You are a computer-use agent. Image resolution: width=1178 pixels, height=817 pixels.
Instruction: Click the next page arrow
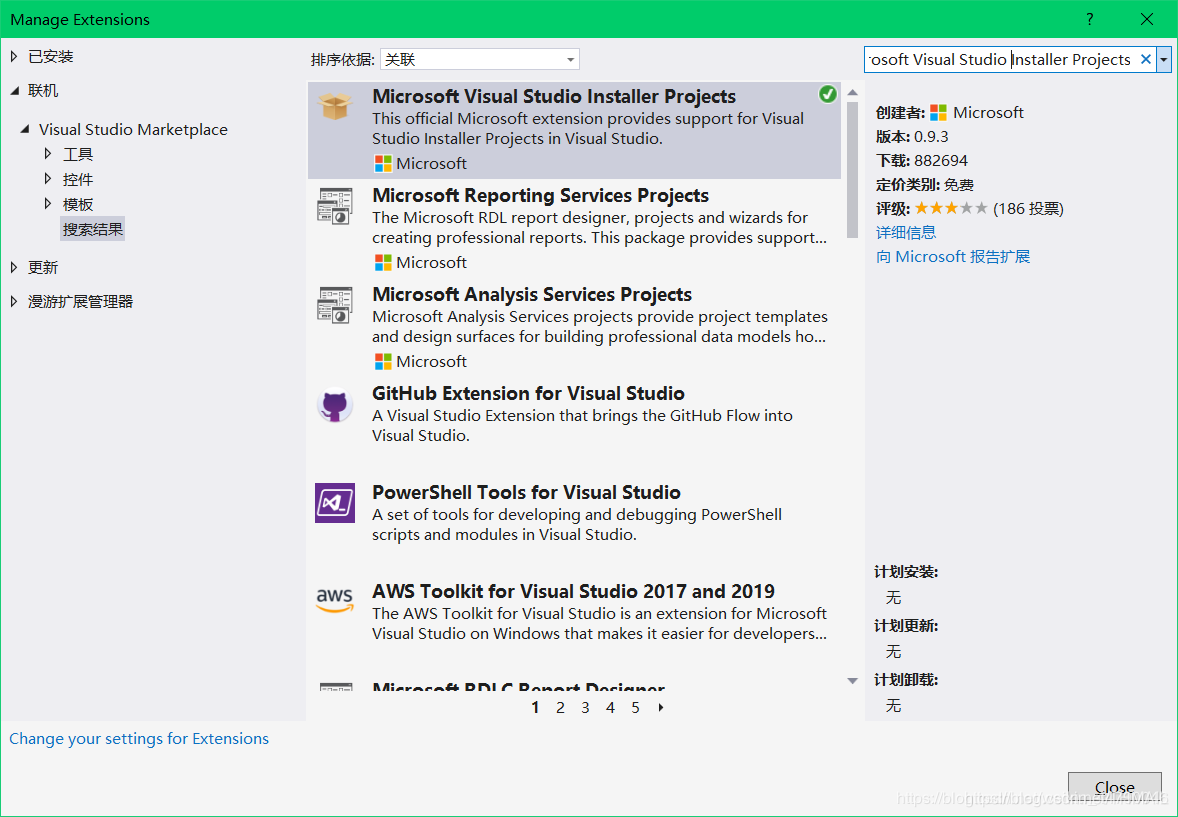pos(661,707)
